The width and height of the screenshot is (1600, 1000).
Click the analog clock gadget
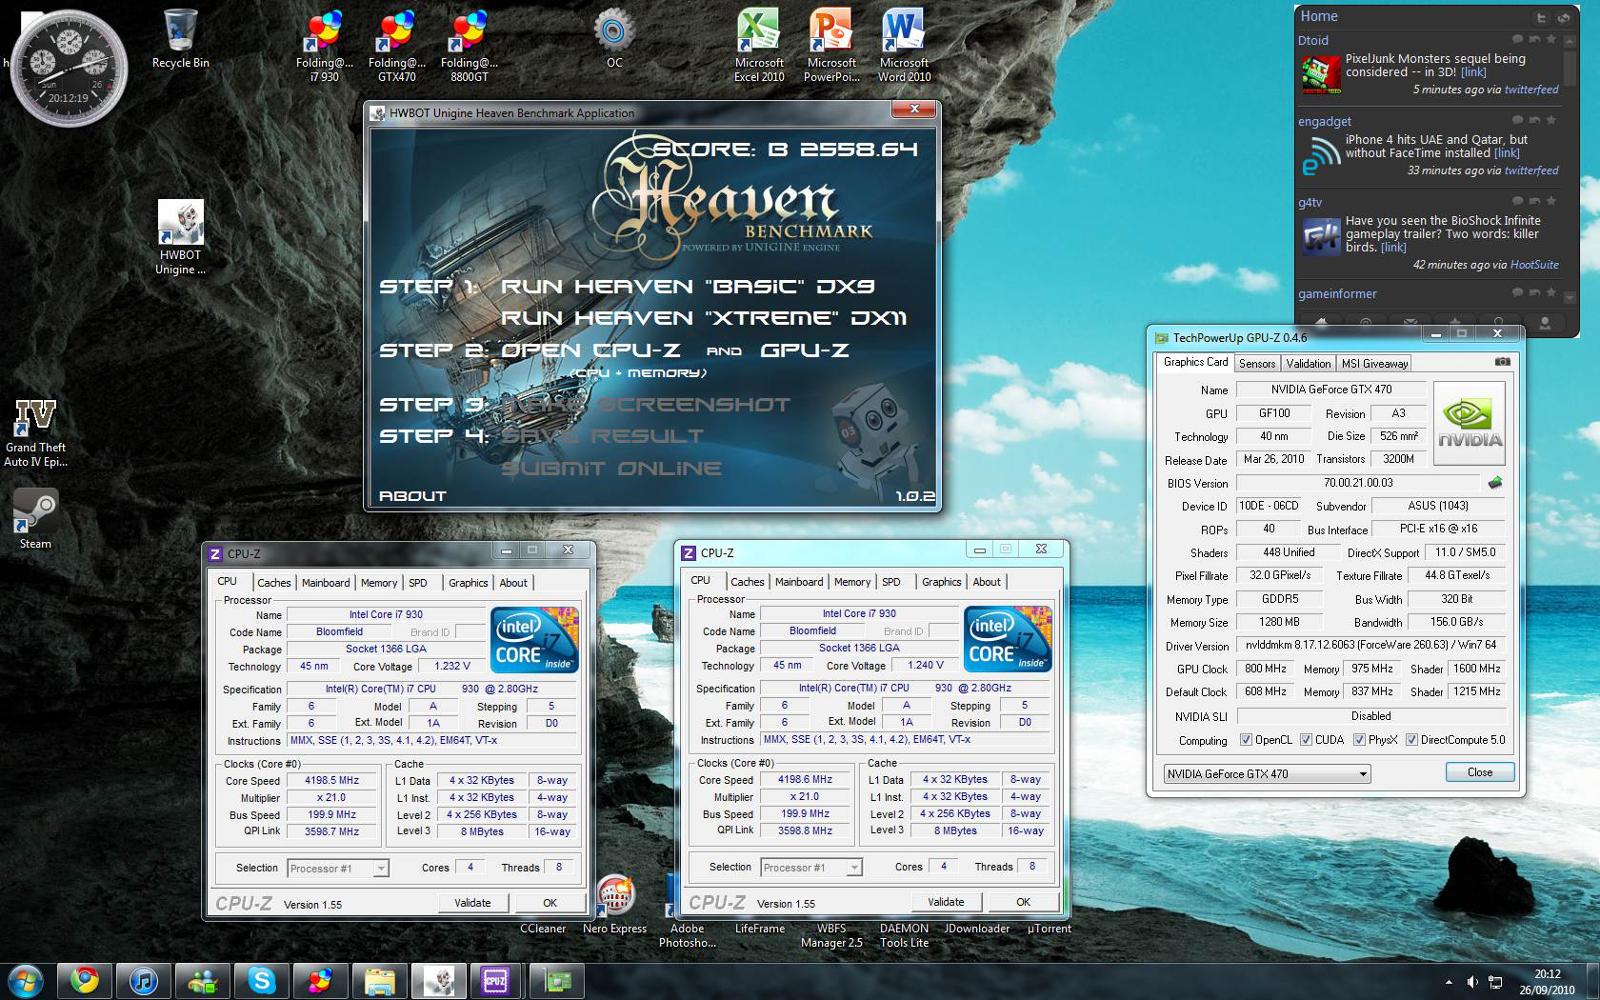[x=68, y=69]
